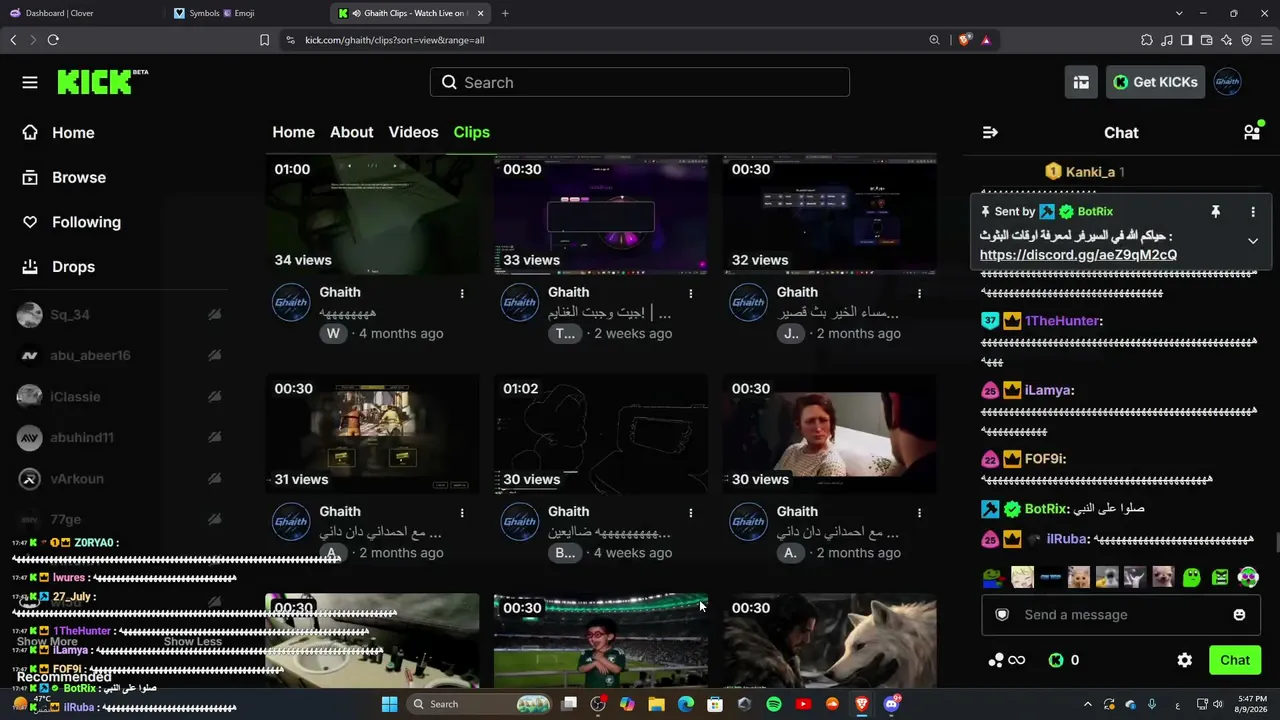Switch to Symbols Emoji tab

pos(245,13)
